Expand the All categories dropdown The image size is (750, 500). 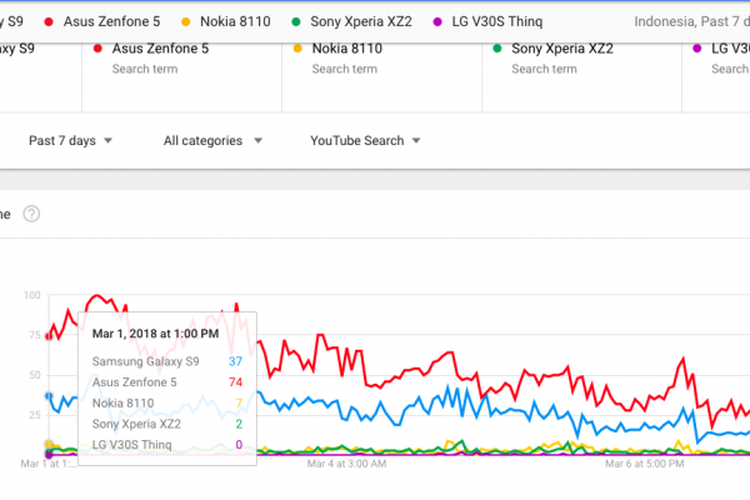213,141
